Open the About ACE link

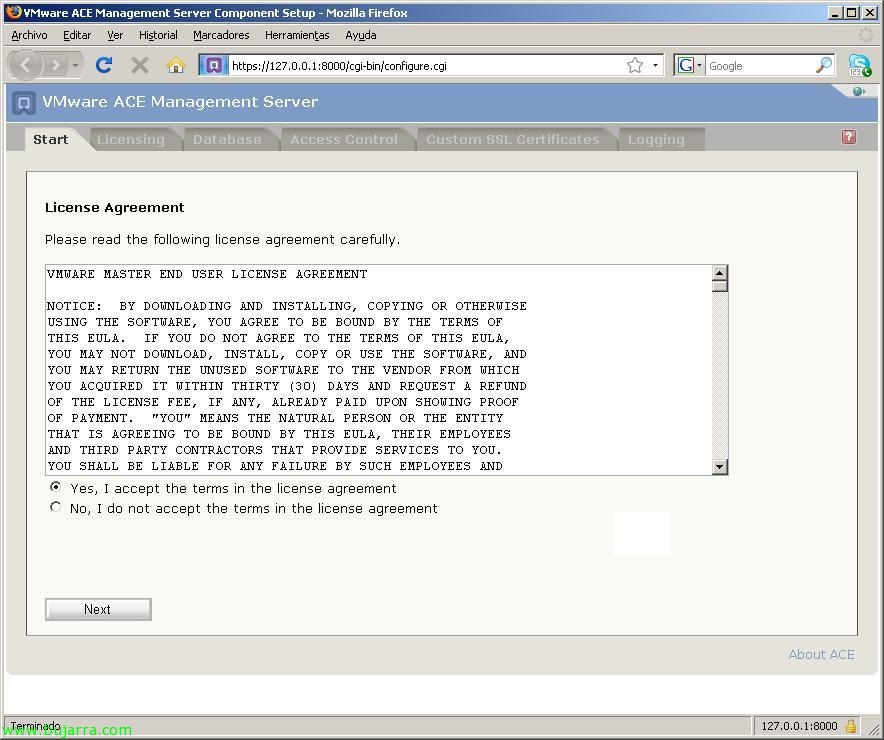pyautogui.click(x=821, y=654)
